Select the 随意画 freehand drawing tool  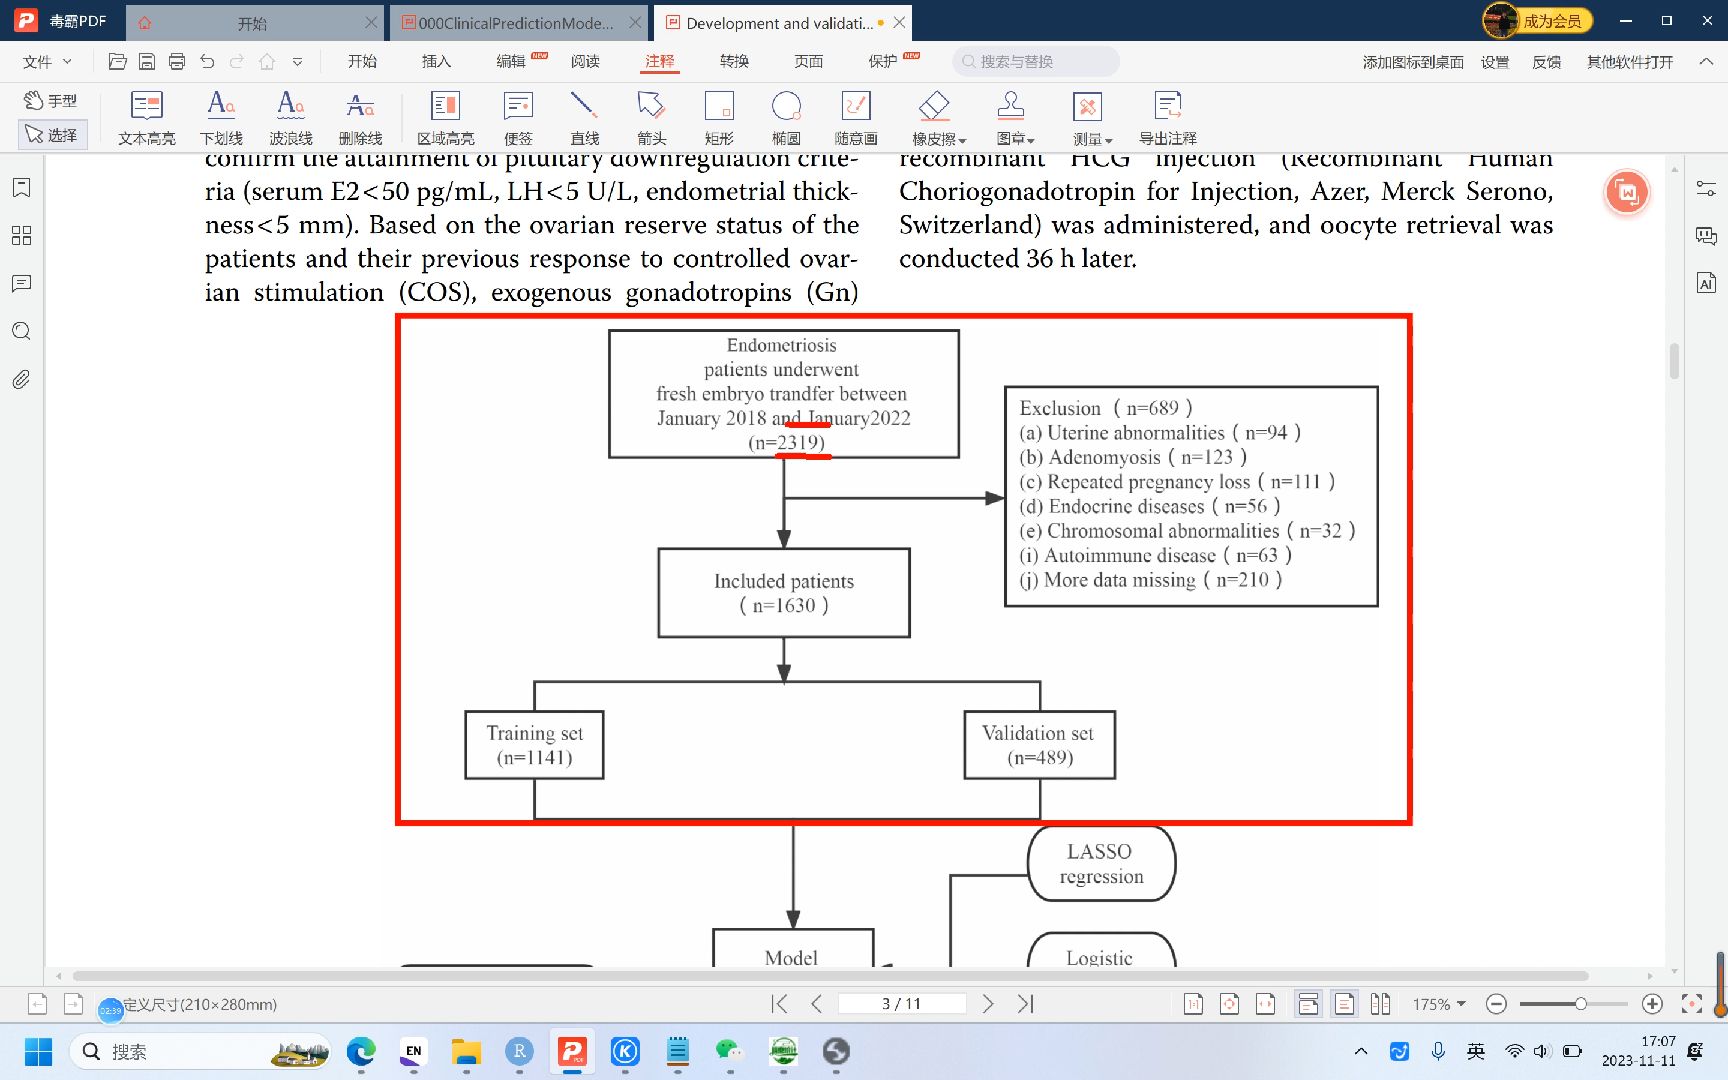tap(856, 118)
